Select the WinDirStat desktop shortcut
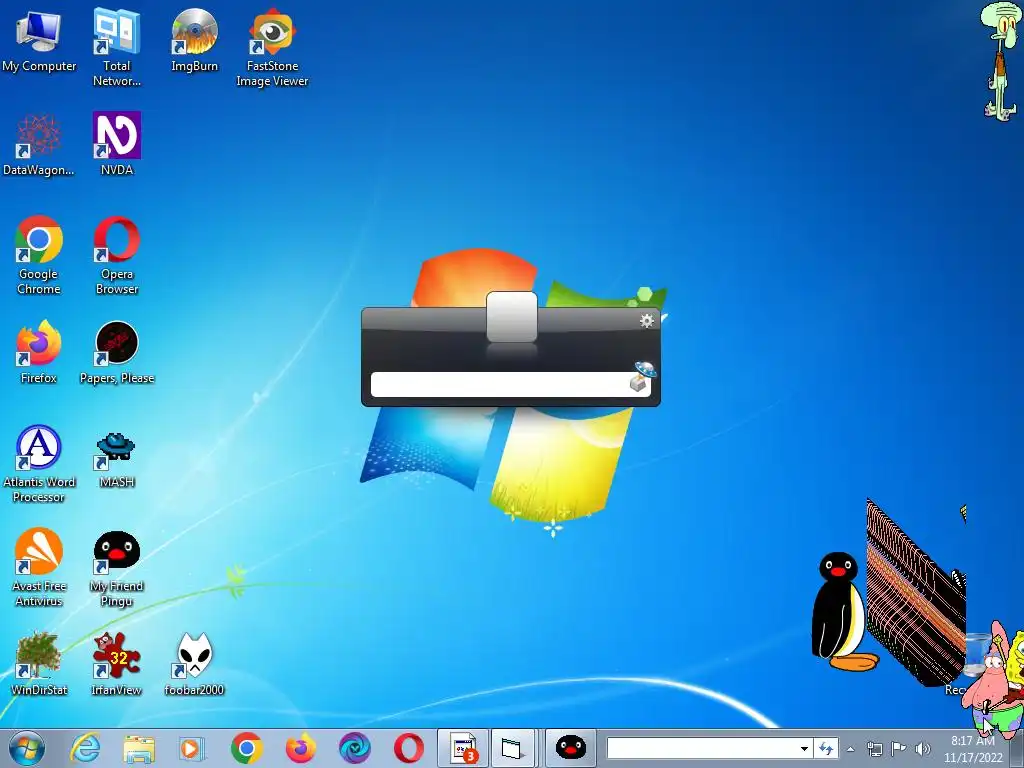Viewport: 1024px width, 768px height. pos(39,664)
